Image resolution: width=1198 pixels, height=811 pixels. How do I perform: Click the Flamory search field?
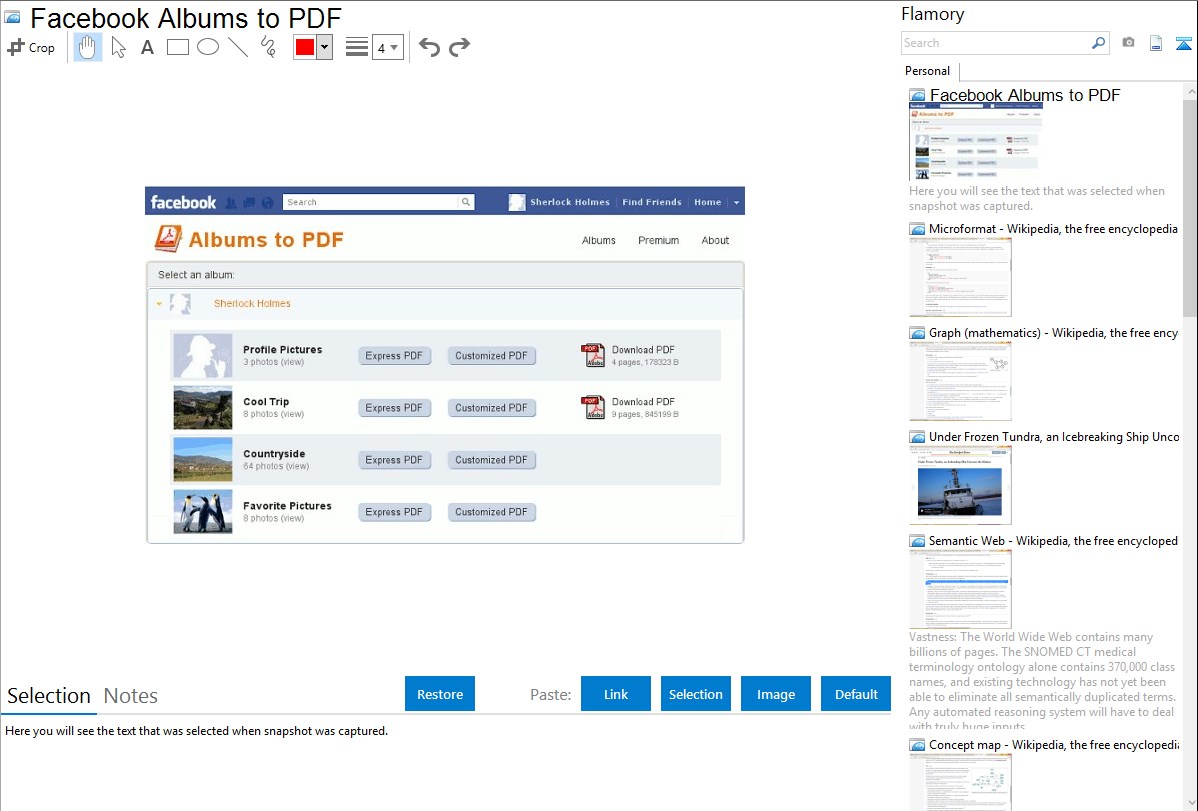coord(996,43)
